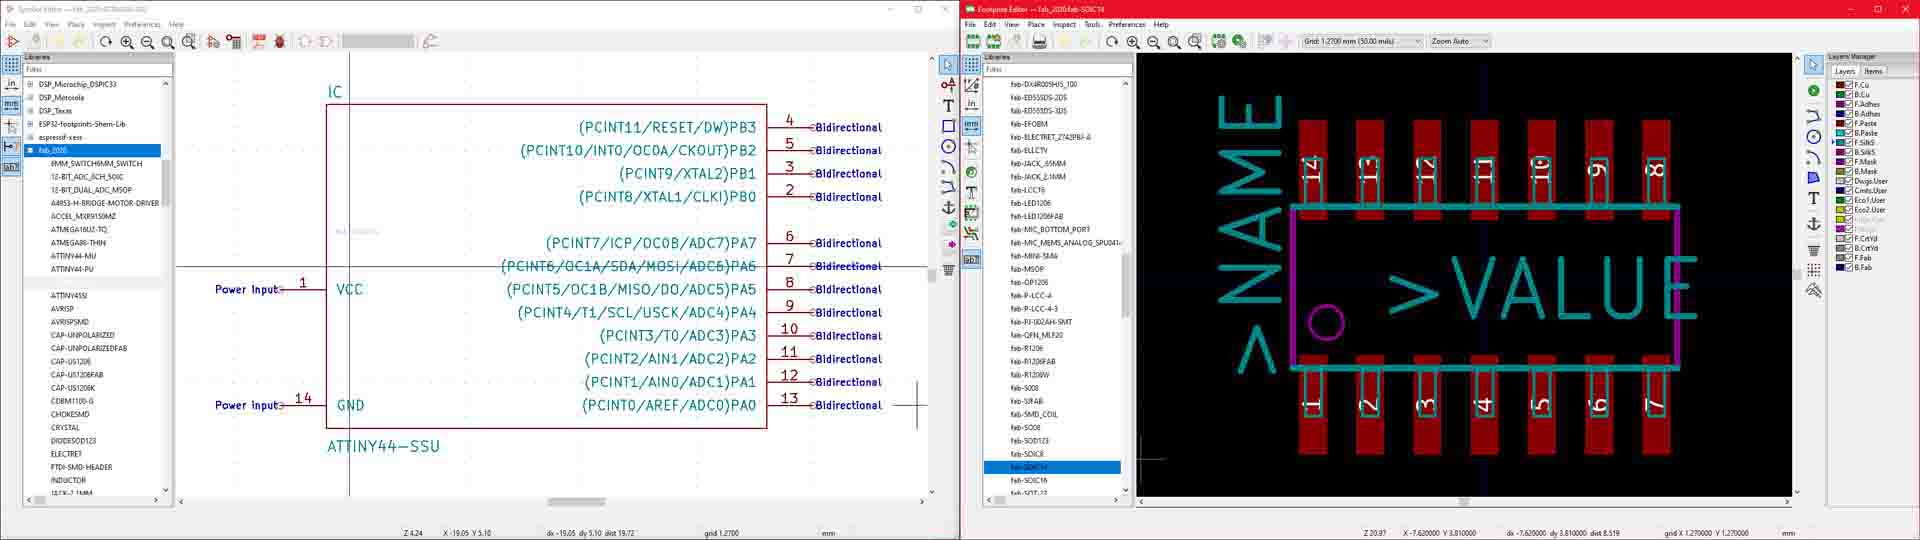Click Zoom In in Symbol Editor toolbar
Image resolution: width=1920 pixels, height=540 pixels.
[x=127, y=42]
